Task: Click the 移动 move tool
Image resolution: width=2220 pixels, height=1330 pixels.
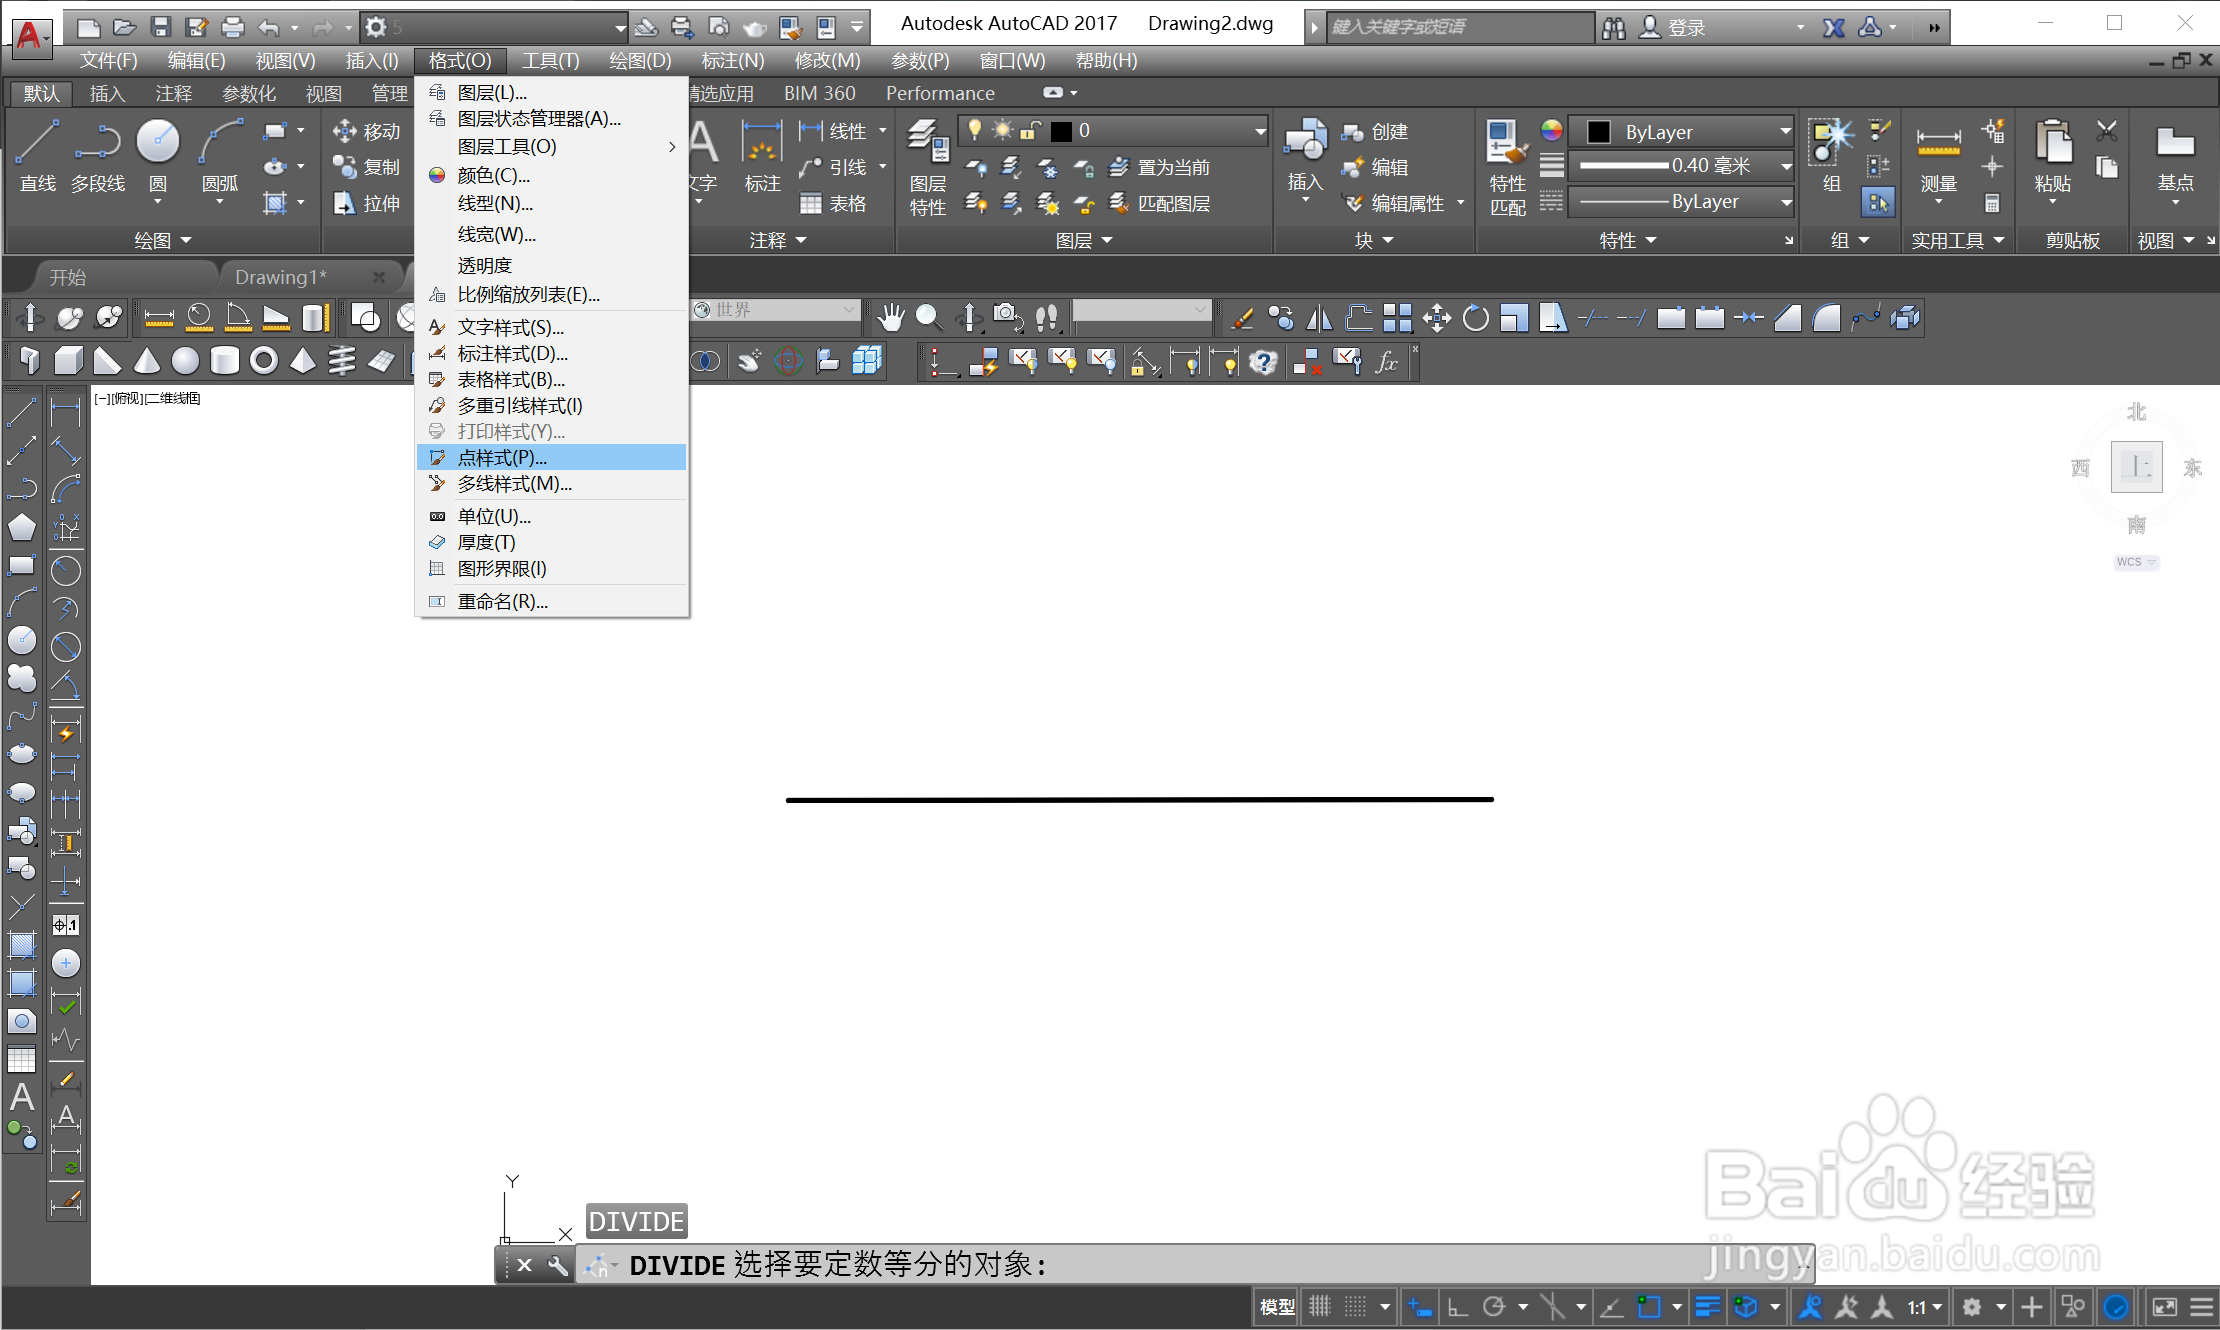Action: (x=366, y=131)
